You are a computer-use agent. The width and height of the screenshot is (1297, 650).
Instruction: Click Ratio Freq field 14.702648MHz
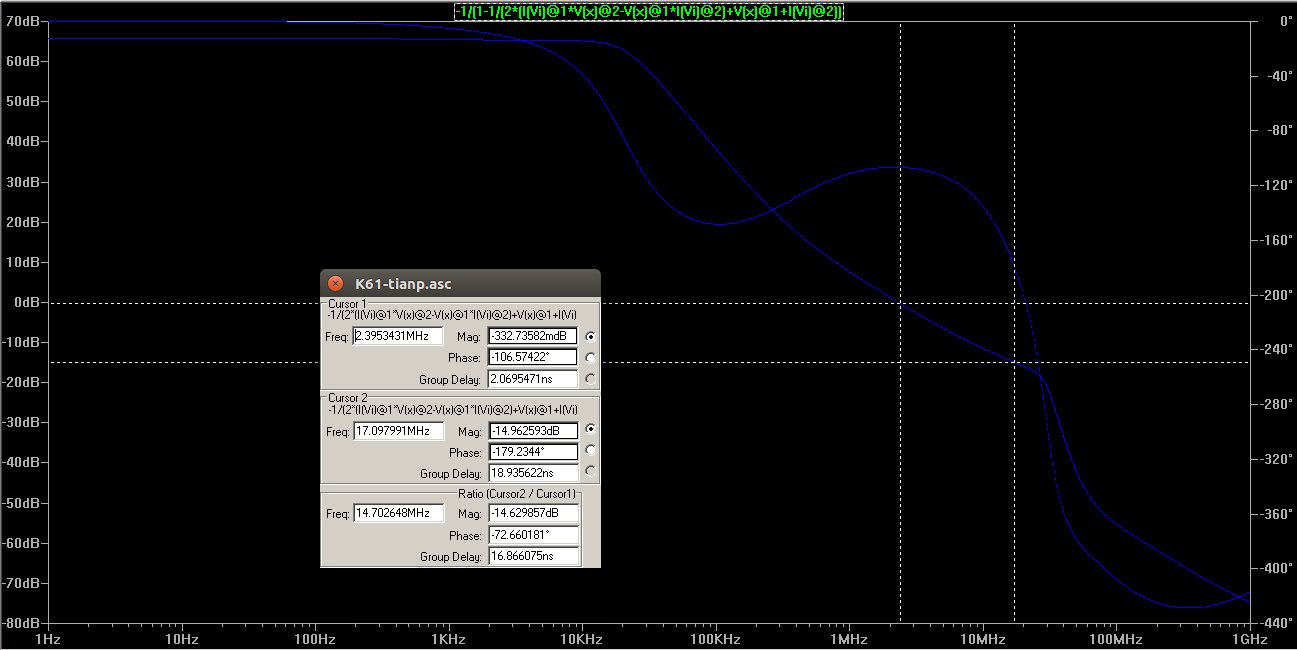pyautogui.click(x=398, y=513)
